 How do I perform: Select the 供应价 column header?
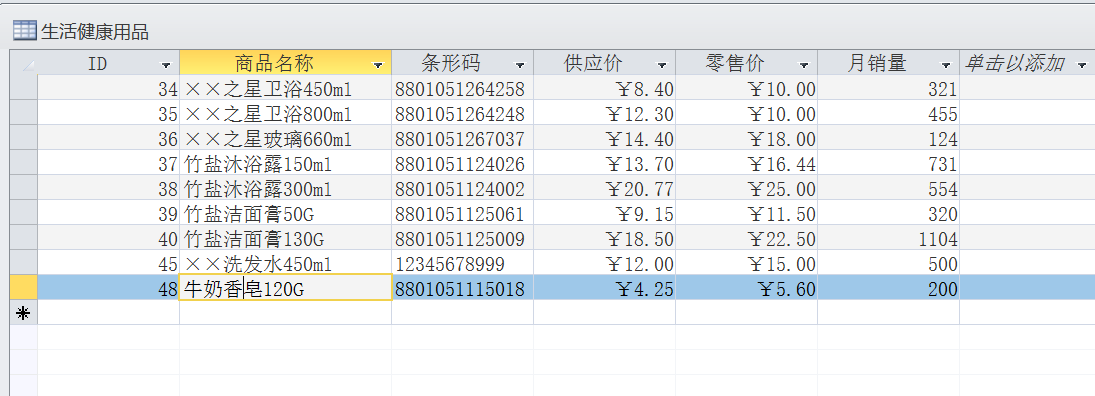coord(604,63)
